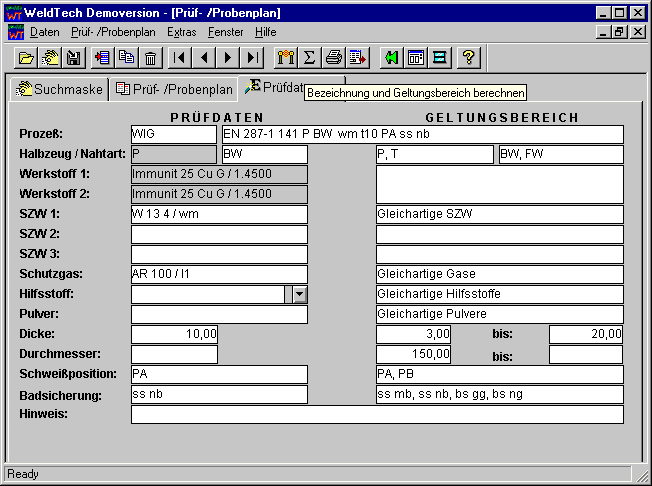Screen dimensions: 652x486
Task: Go to the previous record arrow
Action: click(205, 57)
